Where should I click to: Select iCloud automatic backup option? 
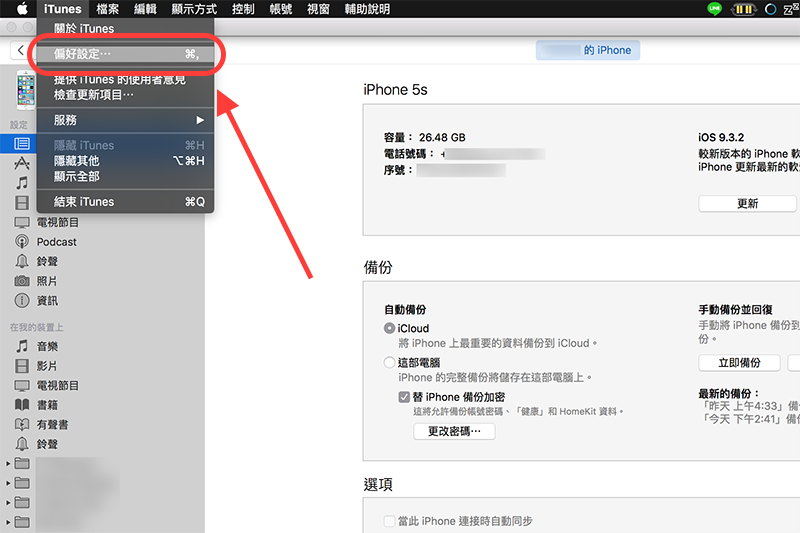click(x=390, y=328)
